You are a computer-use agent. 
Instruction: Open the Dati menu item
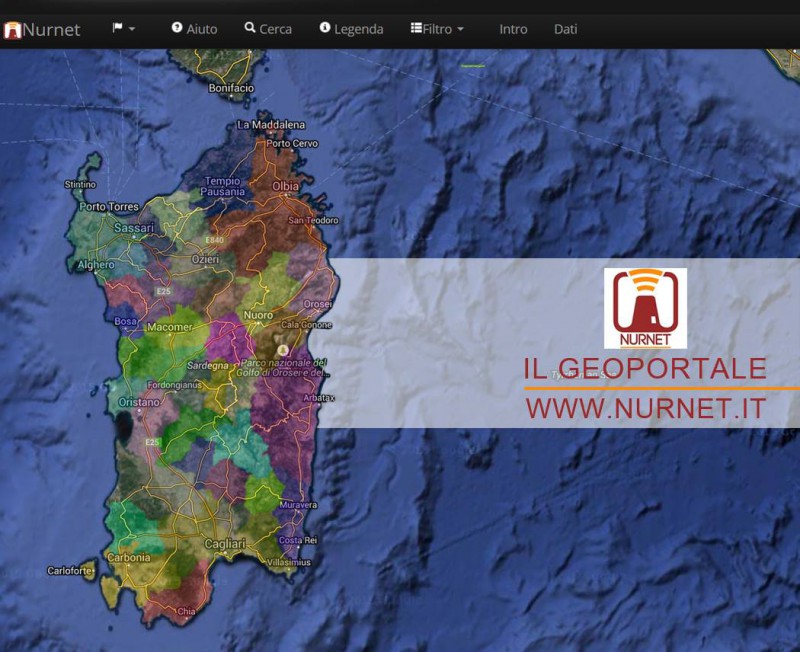coord(565,29)
